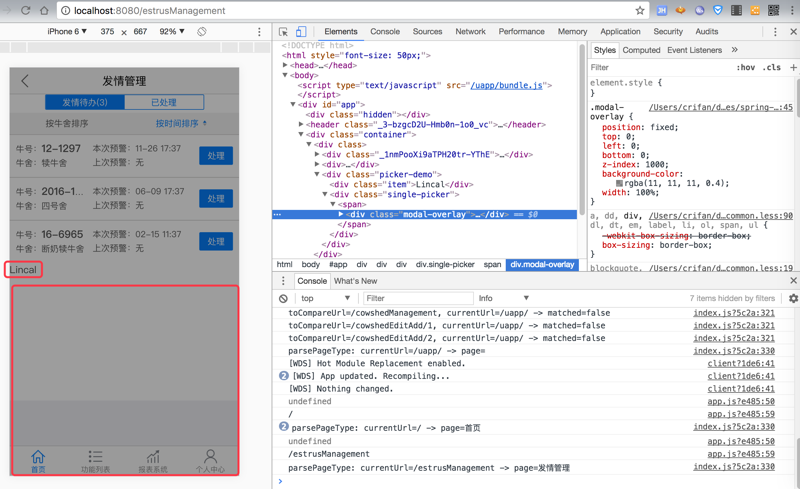Click the inspect element picker icon
The width and height of the screenshot is (800, 489).
click(x=284, y=32)
